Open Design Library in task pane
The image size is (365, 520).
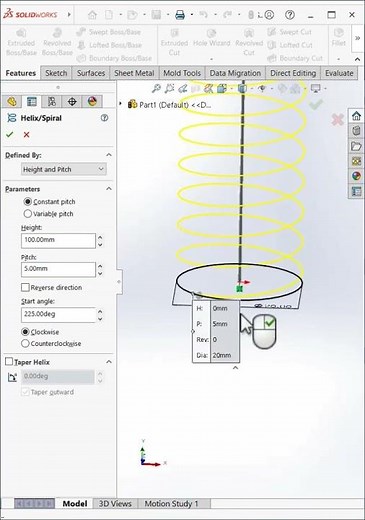click(356, 131)
